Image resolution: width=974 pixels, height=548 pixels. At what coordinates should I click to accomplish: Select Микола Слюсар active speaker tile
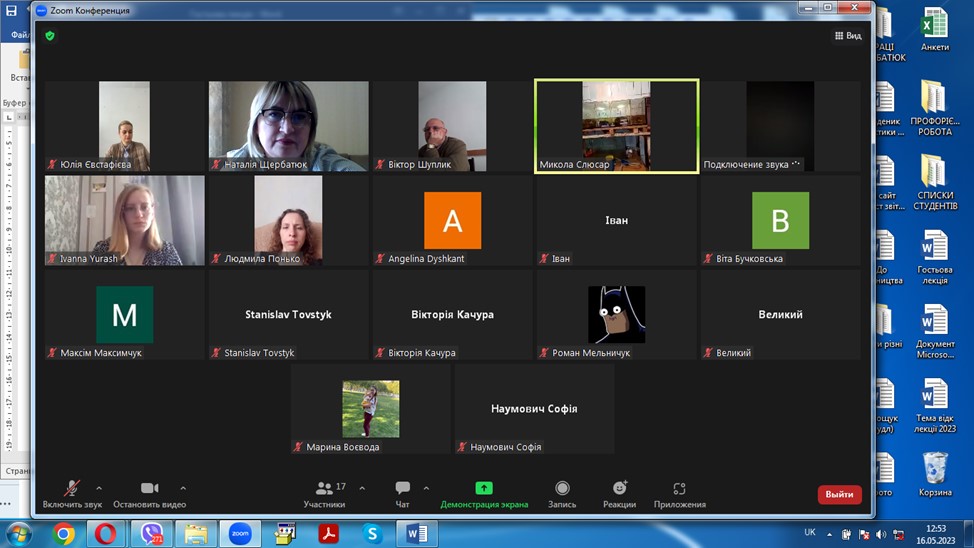coord(616,126)
